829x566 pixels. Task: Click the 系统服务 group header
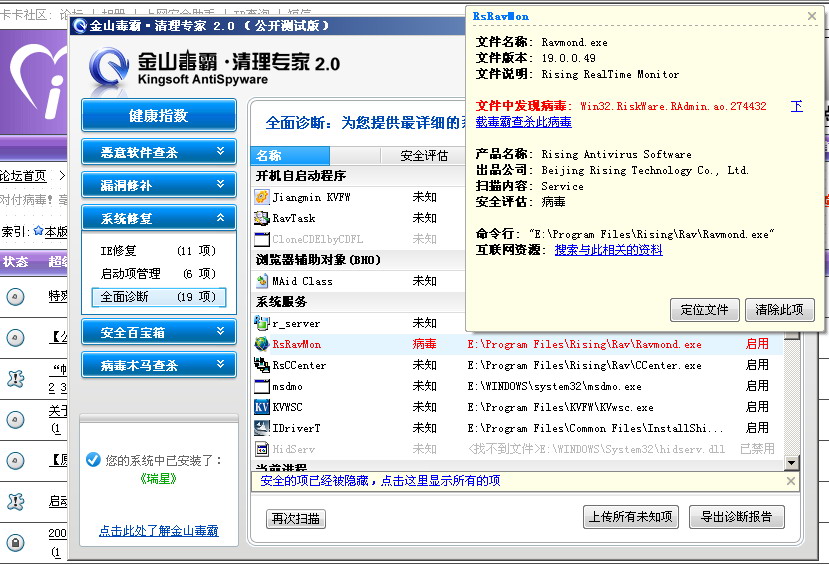(x=281, y=302)
